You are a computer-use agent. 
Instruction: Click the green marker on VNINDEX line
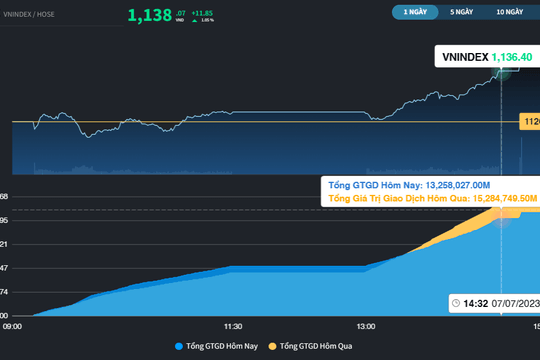(501, 72)
